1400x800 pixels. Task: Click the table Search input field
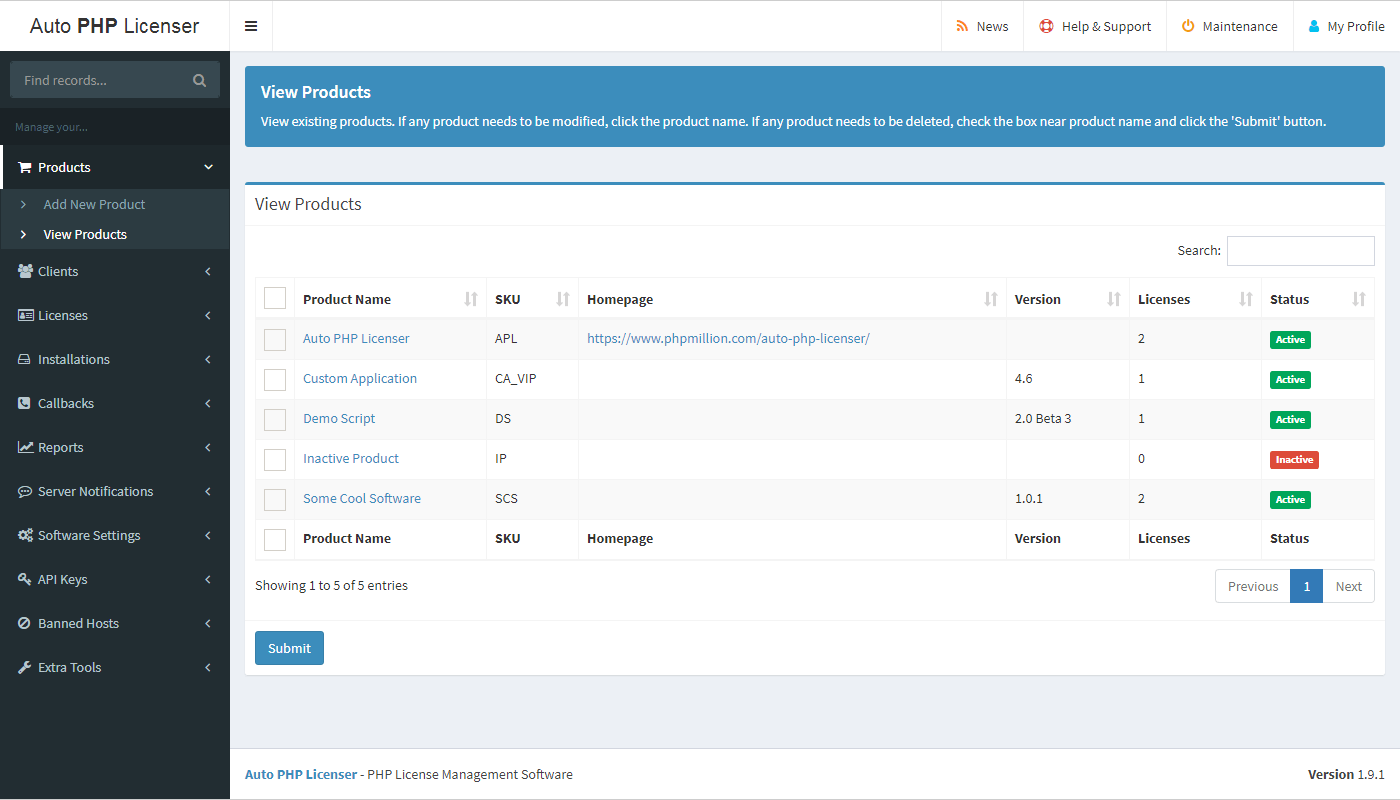click(1300, 250)
